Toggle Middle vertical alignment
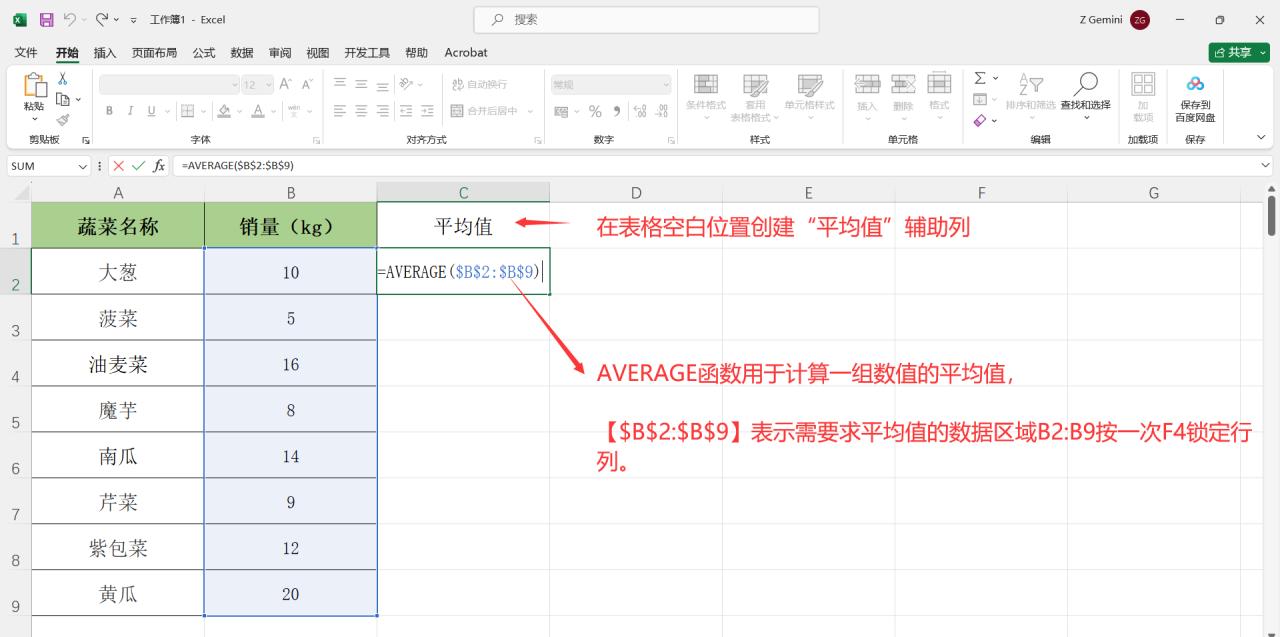Screen dimensions: 1280x637 (362, 85)
